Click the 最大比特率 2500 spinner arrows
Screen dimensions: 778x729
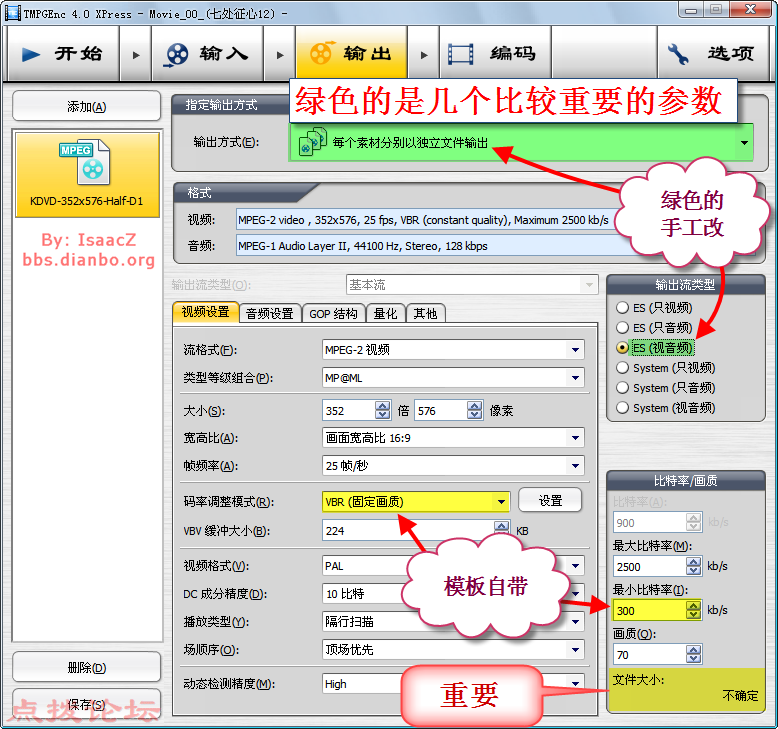pyautogui.click(x=694, y=566)
